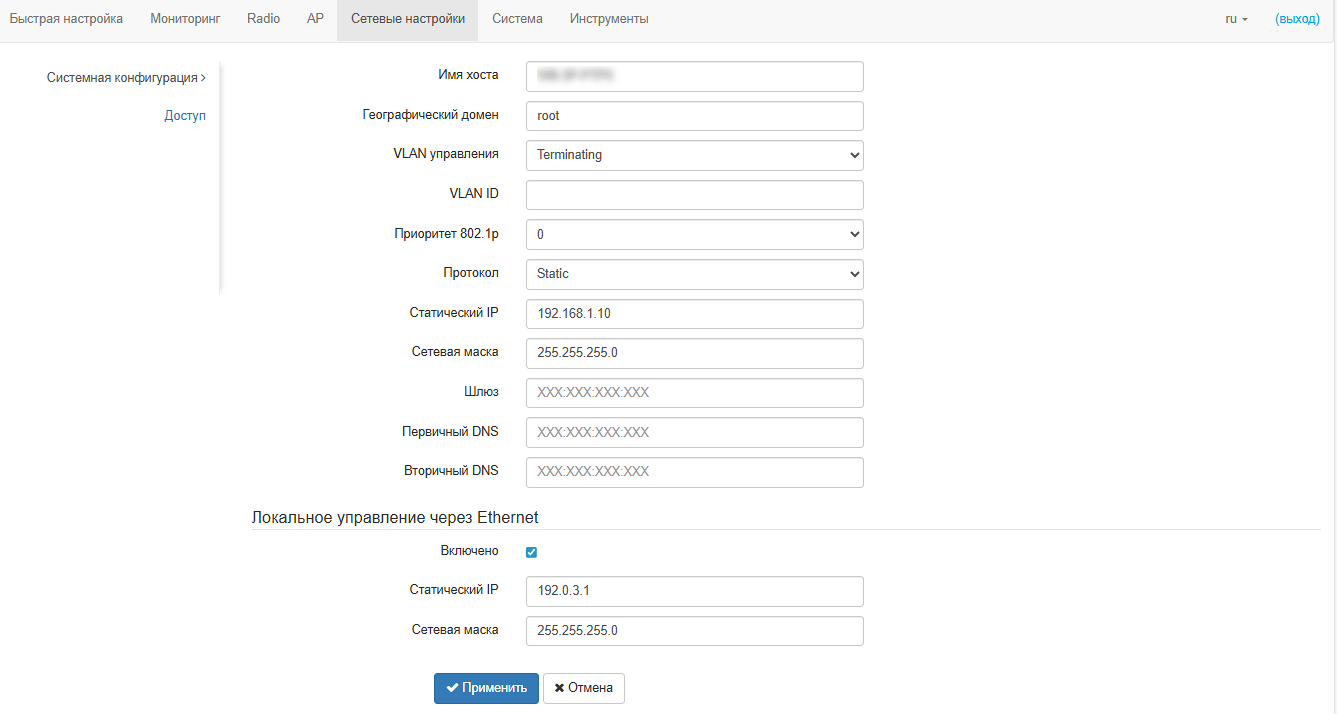The image size is (1337, 714).
Task: Click the Отмена button with X icon
Action: [x=584, y=688]
